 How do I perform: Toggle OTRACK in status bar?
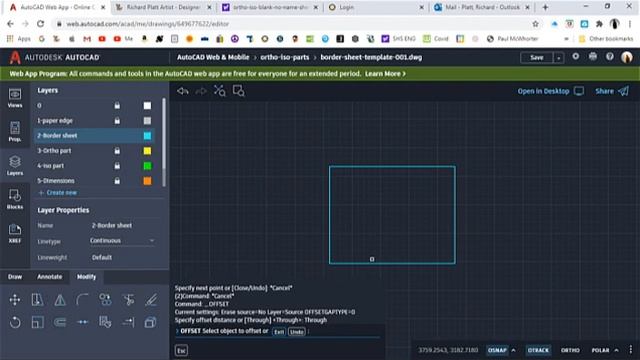click(538, 350)
